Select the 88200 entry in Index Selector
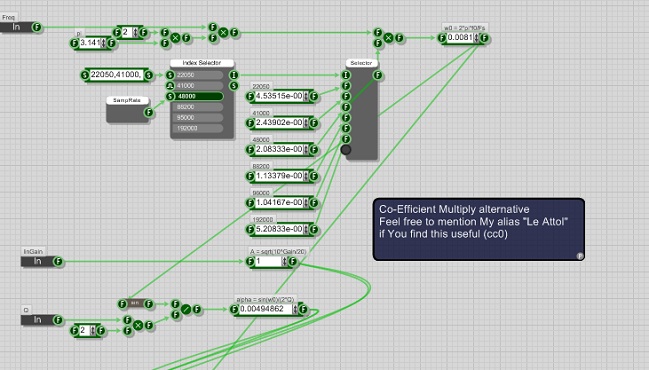This screenshot has width=649, height=370. tap(199, 107)
